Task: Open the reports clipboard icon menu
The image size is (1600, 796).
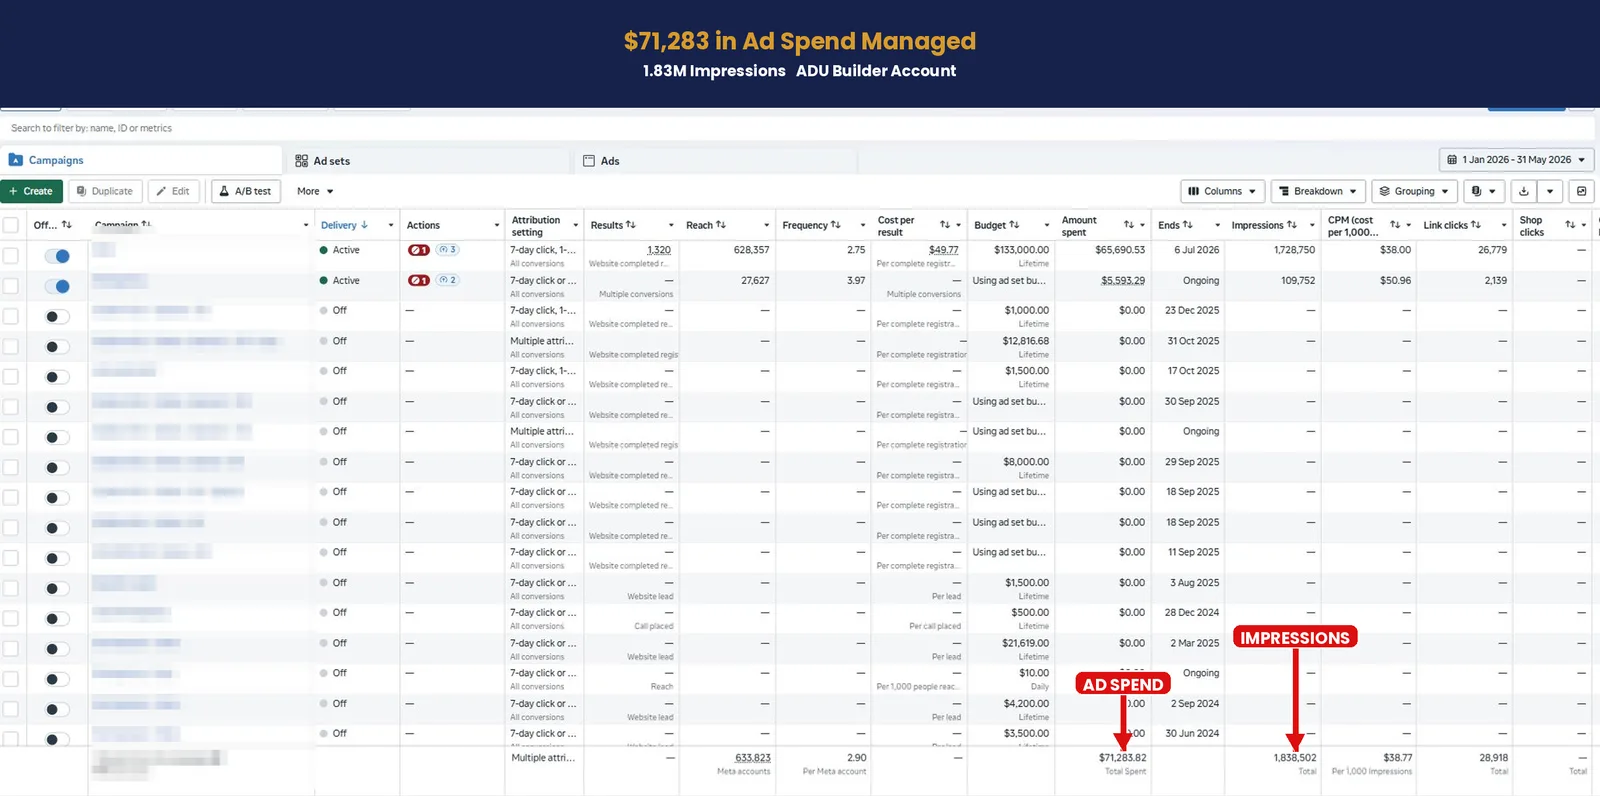Action: pyautogui.click(x=1484, y=191)
